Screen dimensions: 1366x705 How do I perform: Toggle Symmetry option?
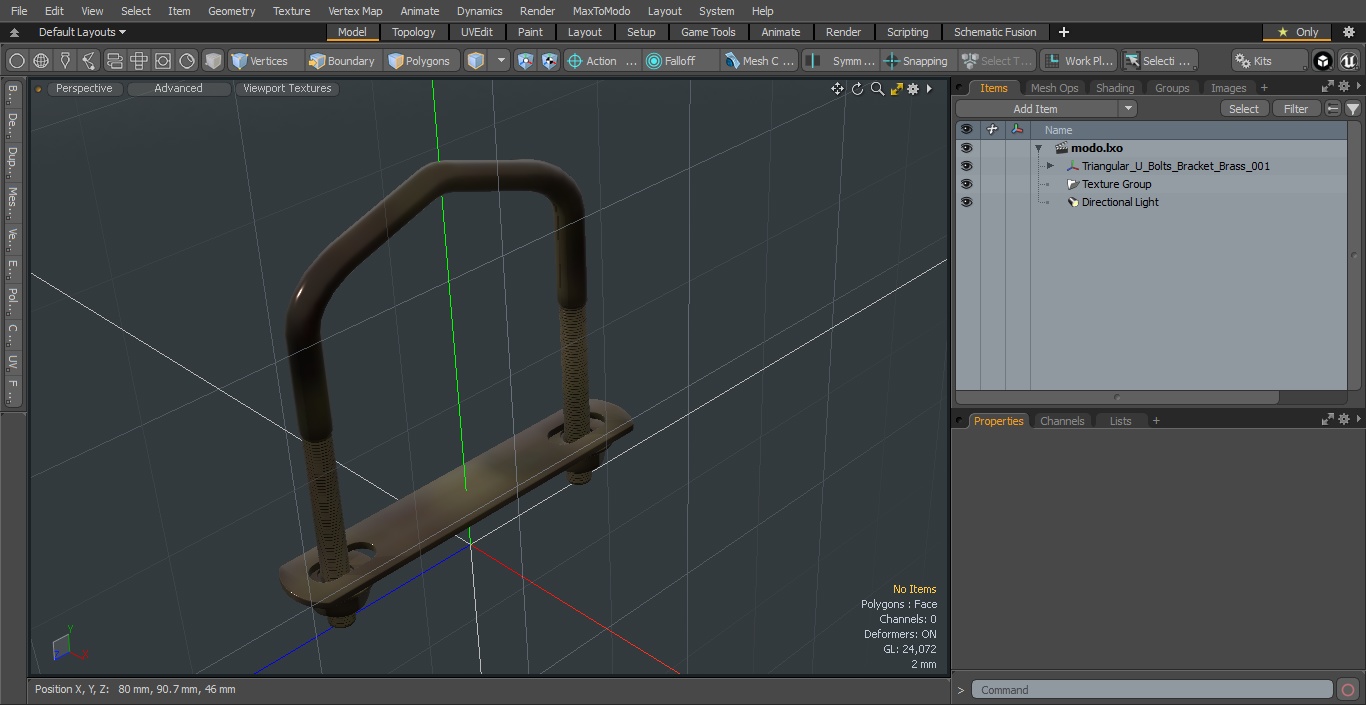pos(841,61)
